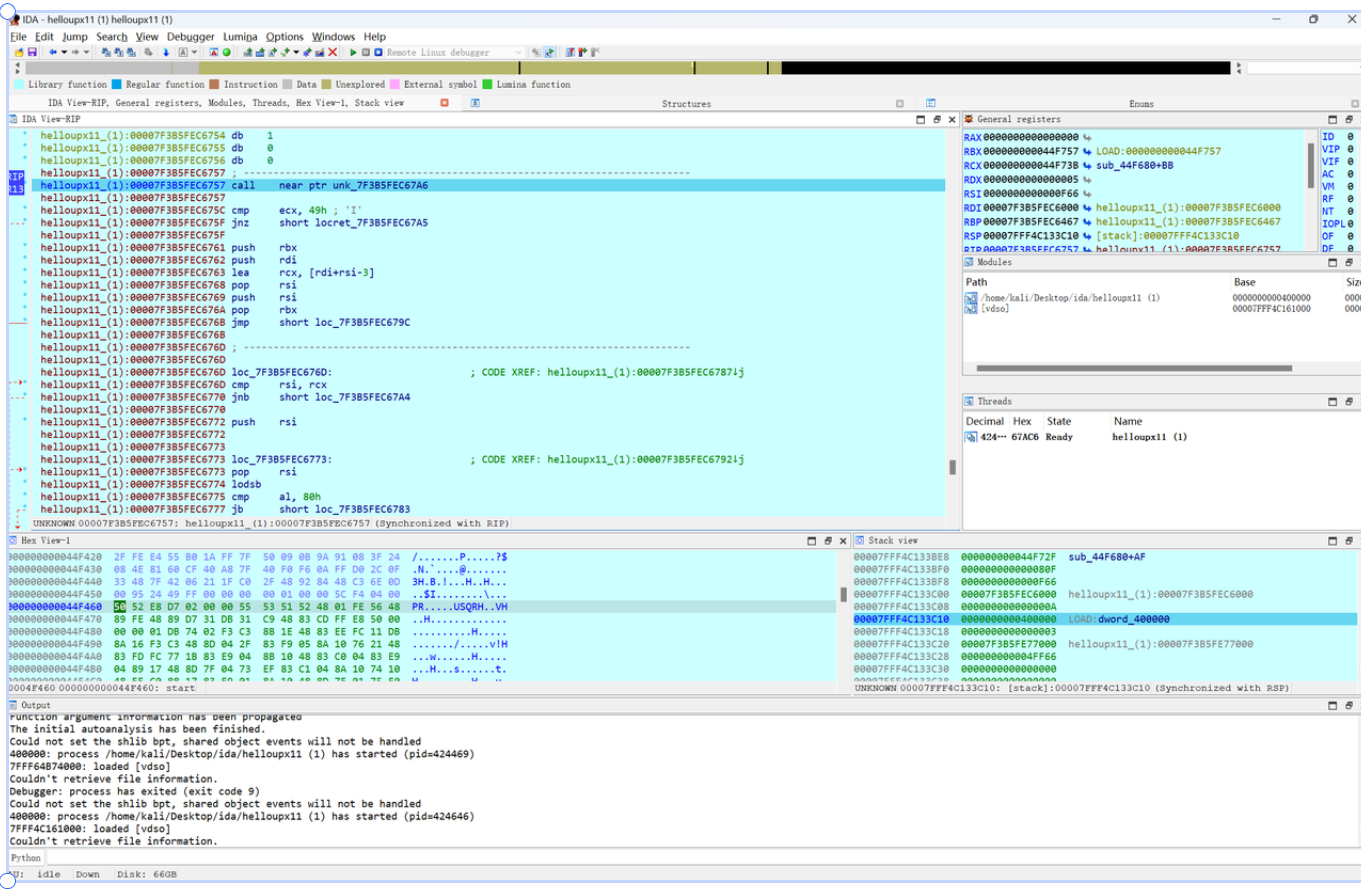Click the Threads panel title icon
The width and height of the screenshot is (1361, 893).
pyautogui.click(x=970, y=401)
